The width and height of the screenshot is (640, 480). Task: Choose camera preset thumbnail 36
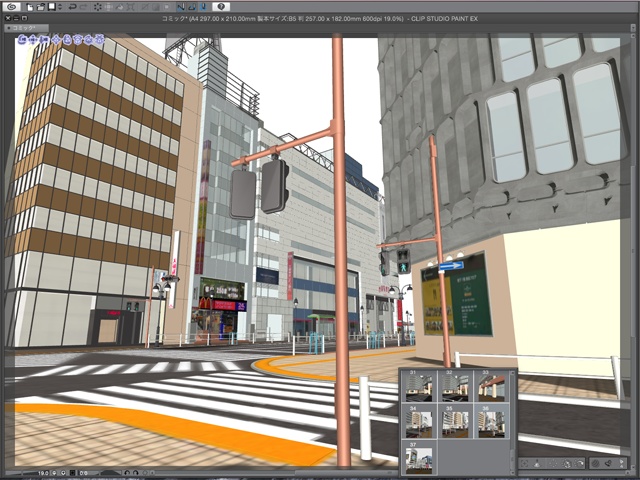point(491,422)
